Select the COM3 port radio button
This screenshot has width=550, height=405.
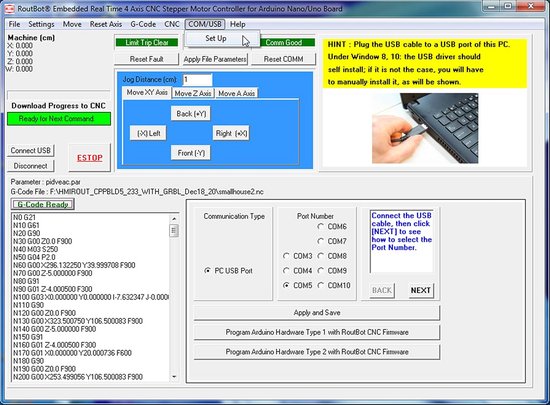[x=286, y=256]
